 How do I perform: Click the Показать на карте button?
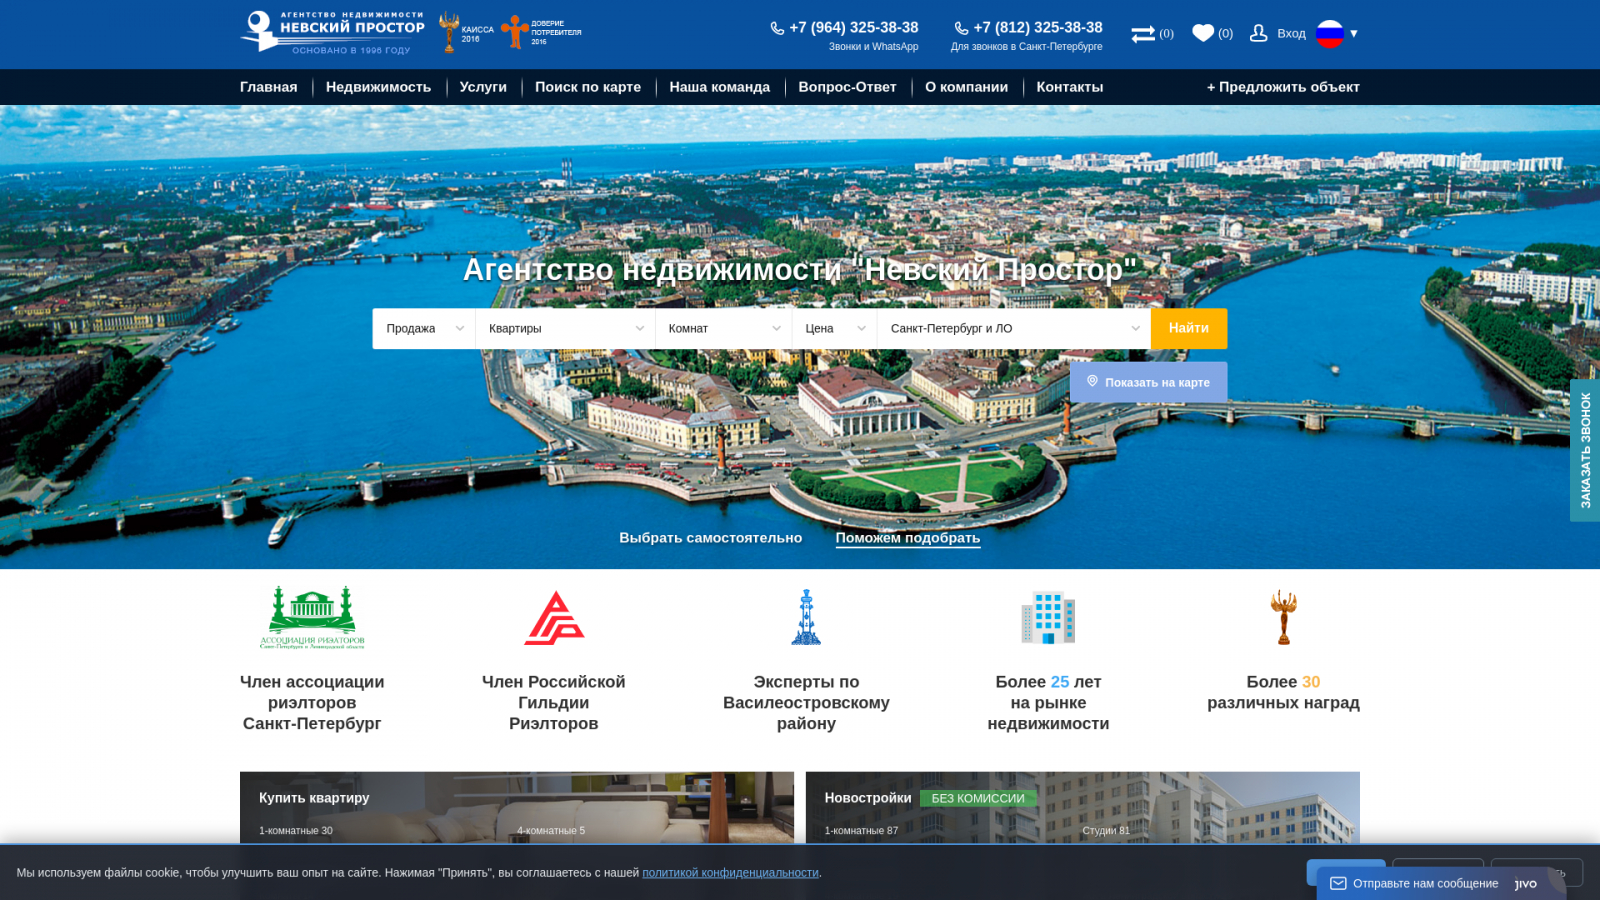(x=1148, y=382)
